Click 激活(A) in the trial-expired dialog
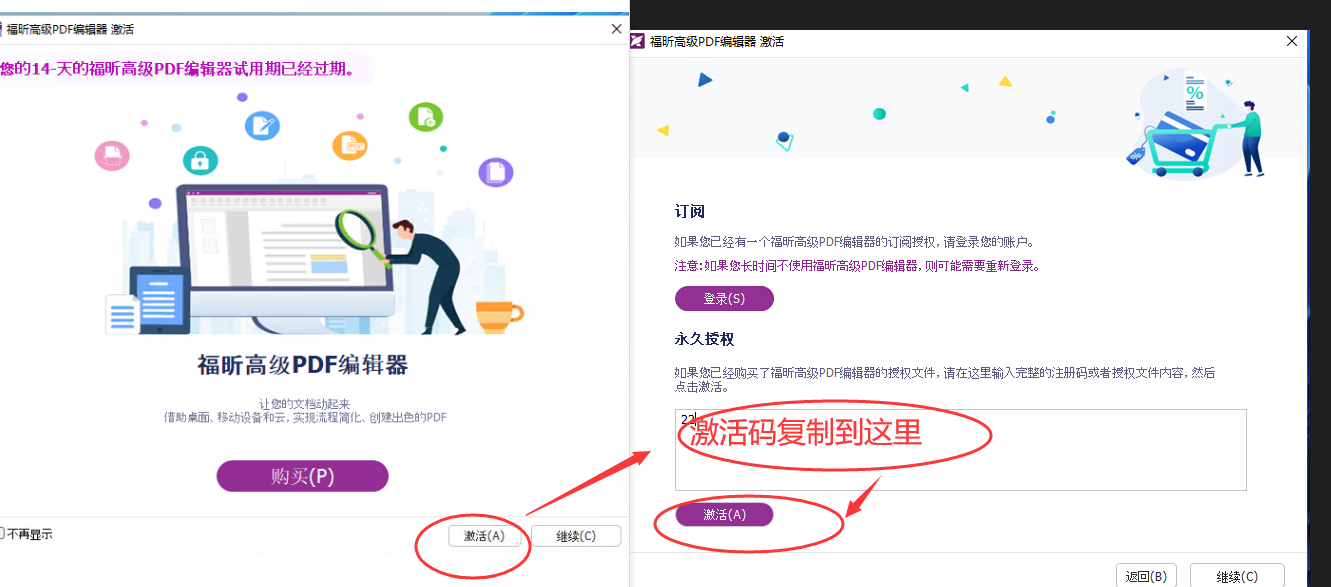1331x587 pixels. pyautogui.click(x=484, y=536)
